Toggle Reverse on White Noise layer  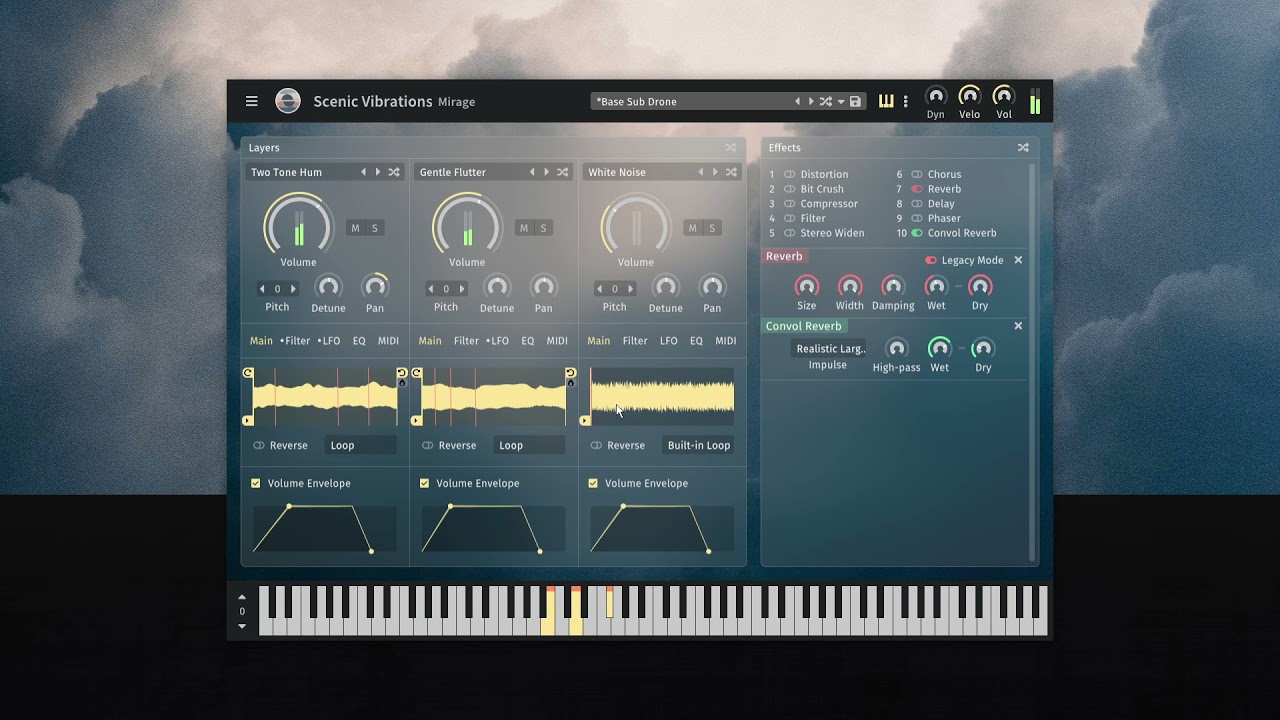[x=596, y=445]
